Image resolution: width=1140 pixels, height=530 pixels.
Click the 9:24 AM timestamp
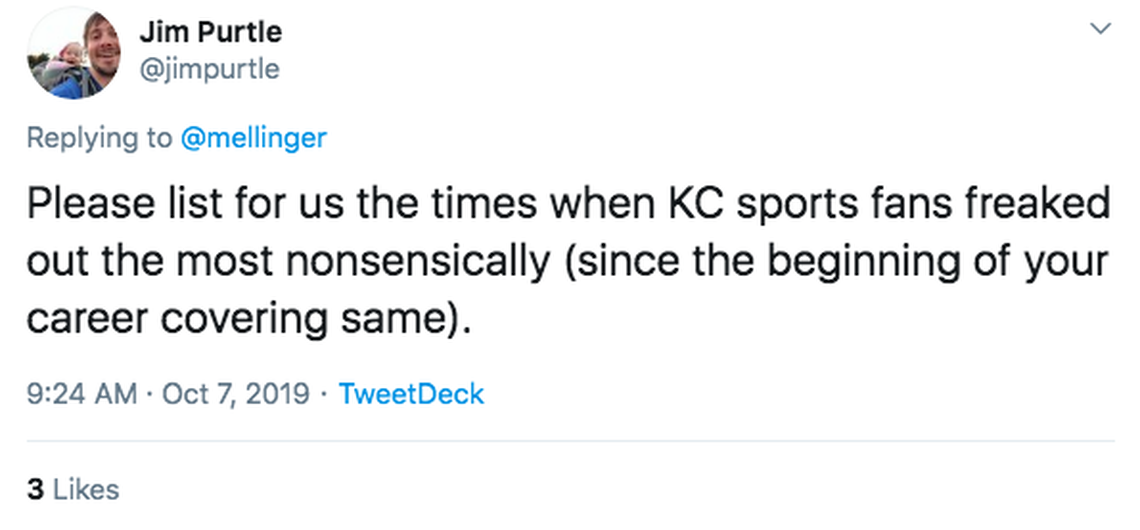(x=82, y=393)
